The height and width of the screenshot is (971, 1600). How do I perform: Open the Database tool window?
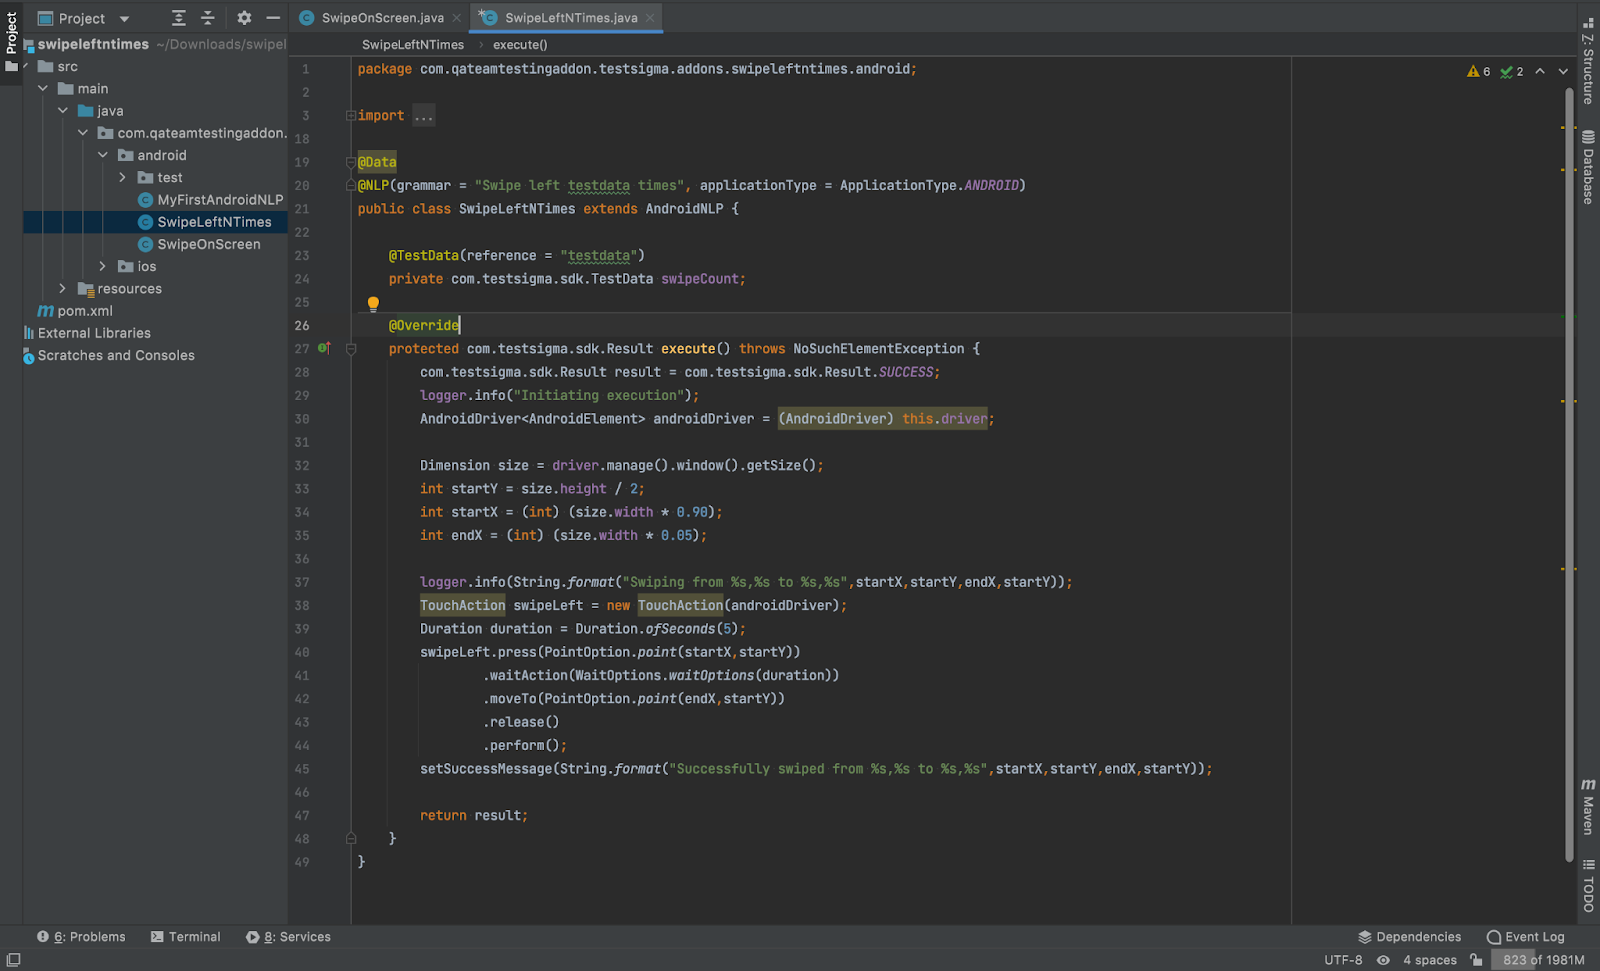coord(1588,167)
